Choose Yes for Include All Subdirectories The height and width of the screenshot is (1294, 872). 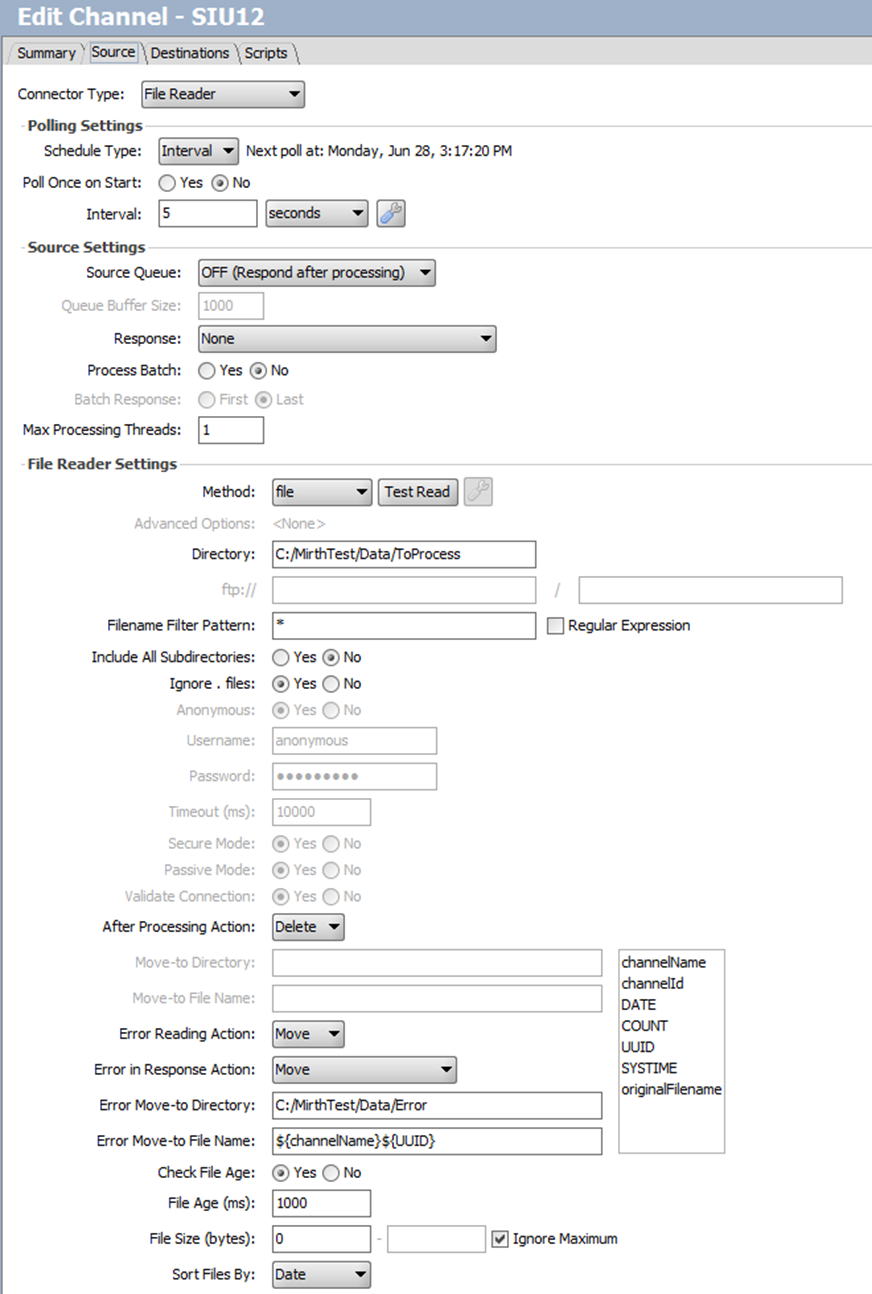(281, 658)
